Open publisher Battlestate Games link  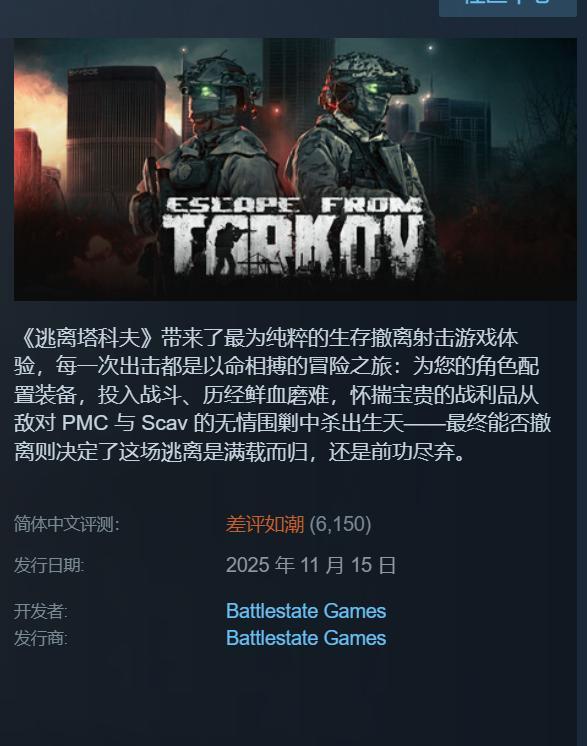click(x=306, y=638)
